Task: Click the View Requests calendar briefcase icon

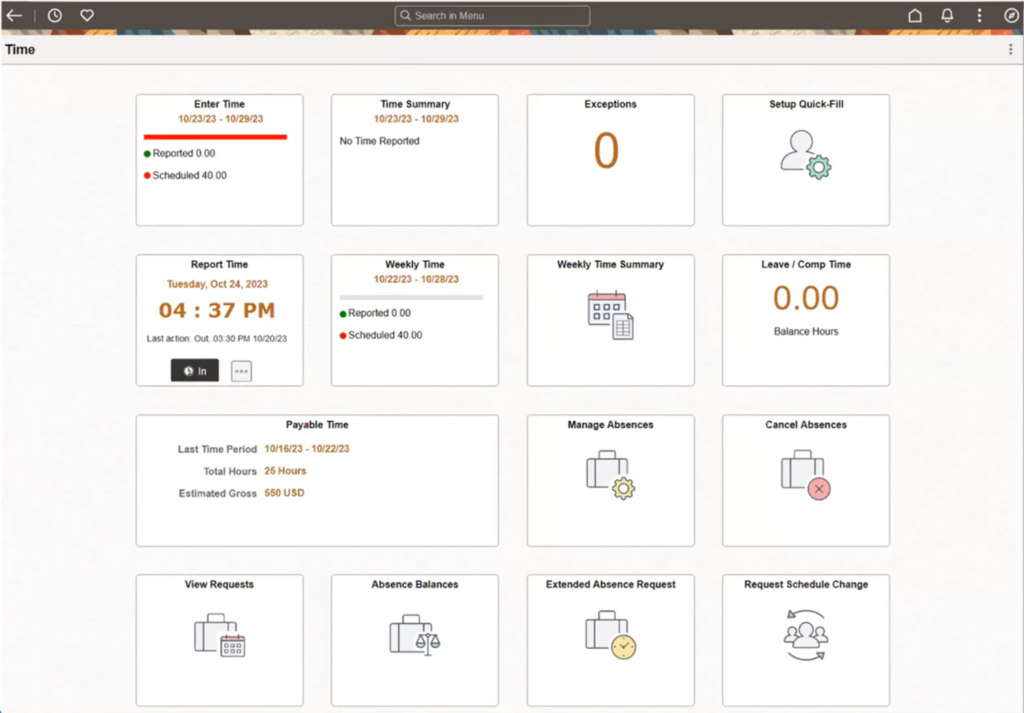Action: pyautogui.click(x=219, y=640)
